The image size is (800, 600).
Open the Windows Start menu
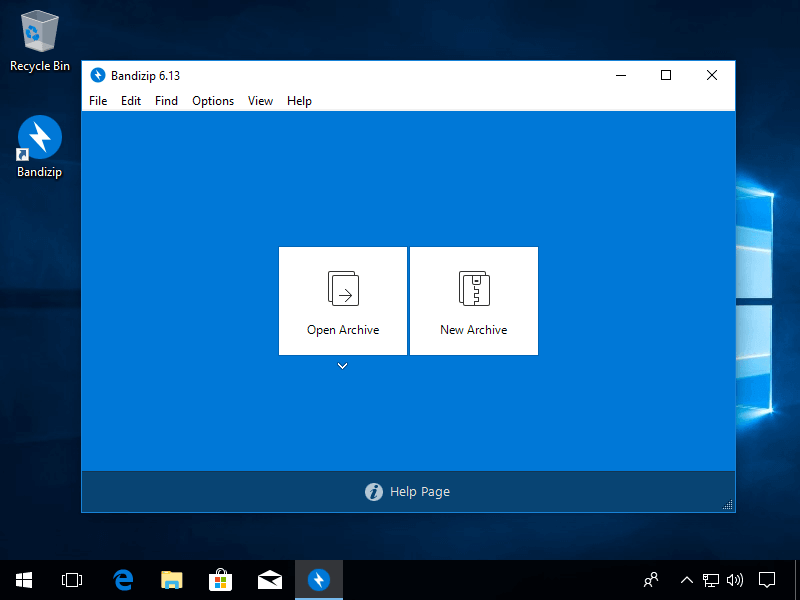point(24,580)
